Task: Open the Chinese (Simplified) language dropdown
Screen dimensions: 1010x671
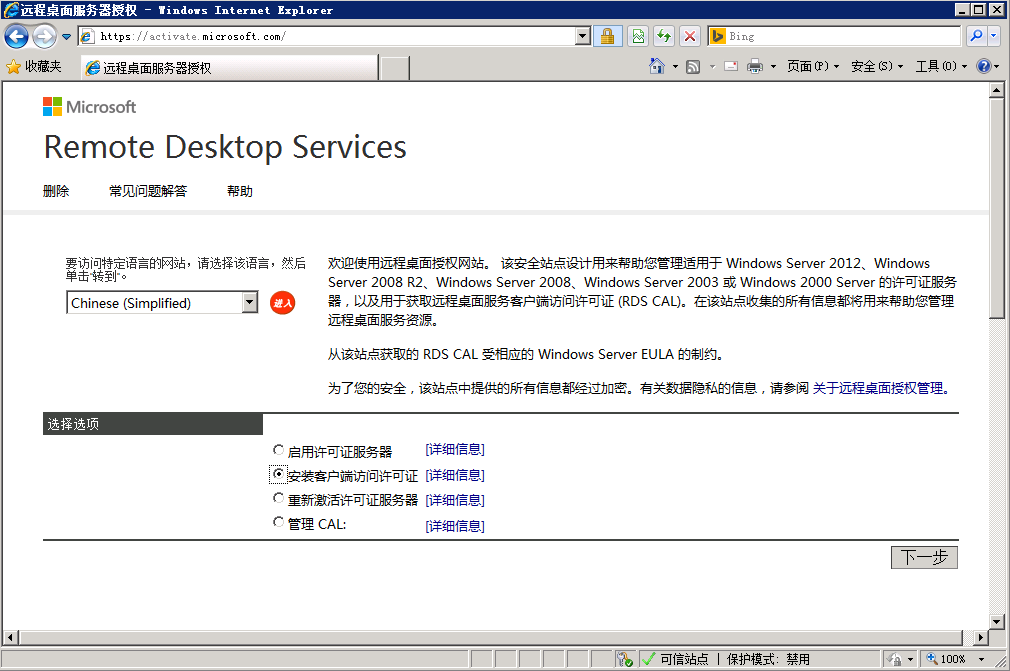Action: (162, 303)
